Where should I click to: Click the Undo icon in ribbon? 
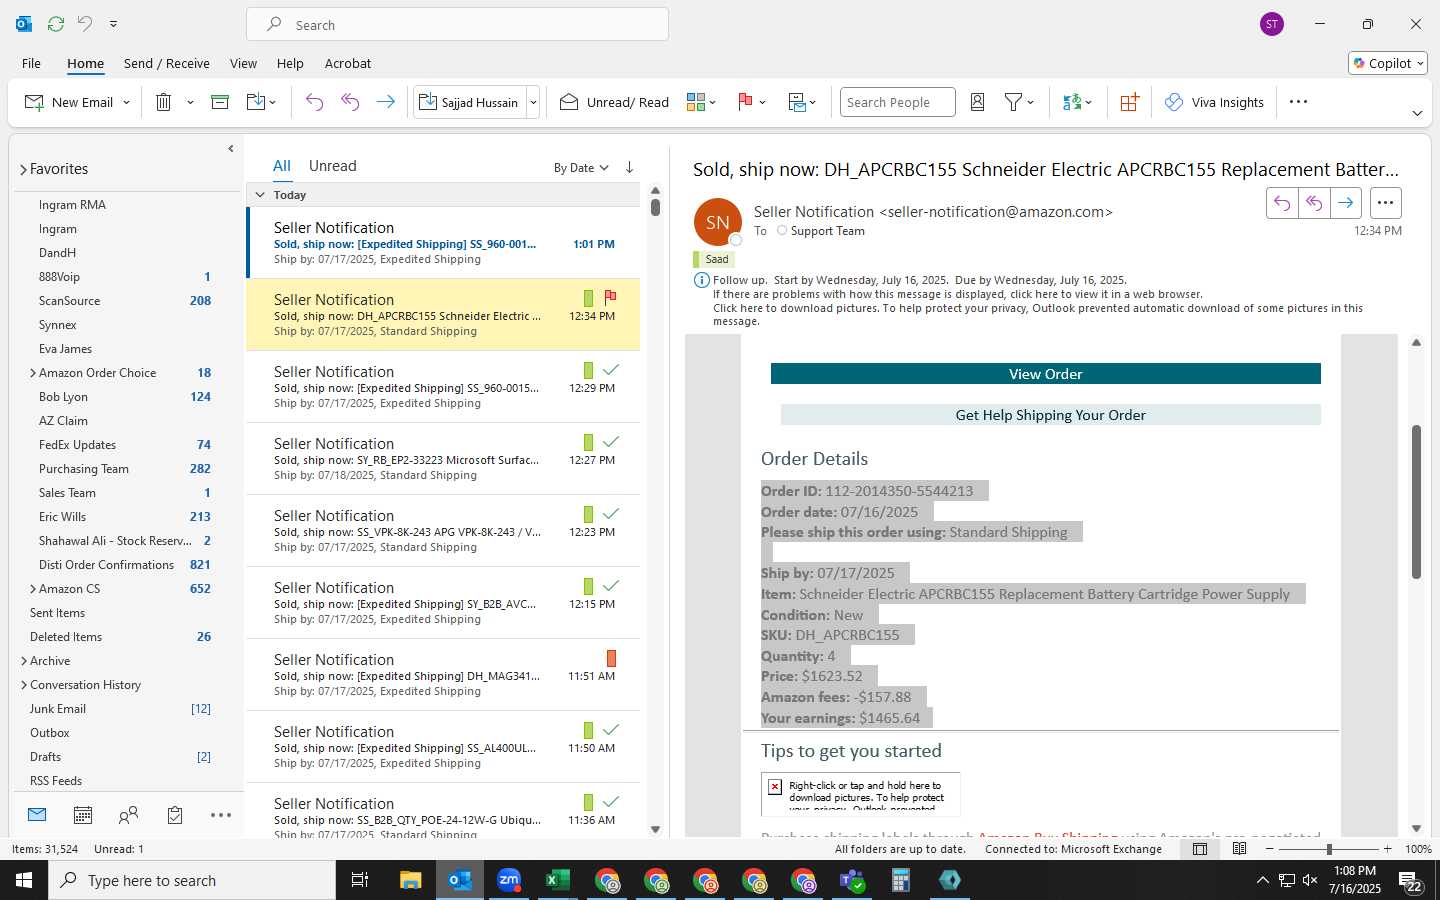tap(314, 102)
